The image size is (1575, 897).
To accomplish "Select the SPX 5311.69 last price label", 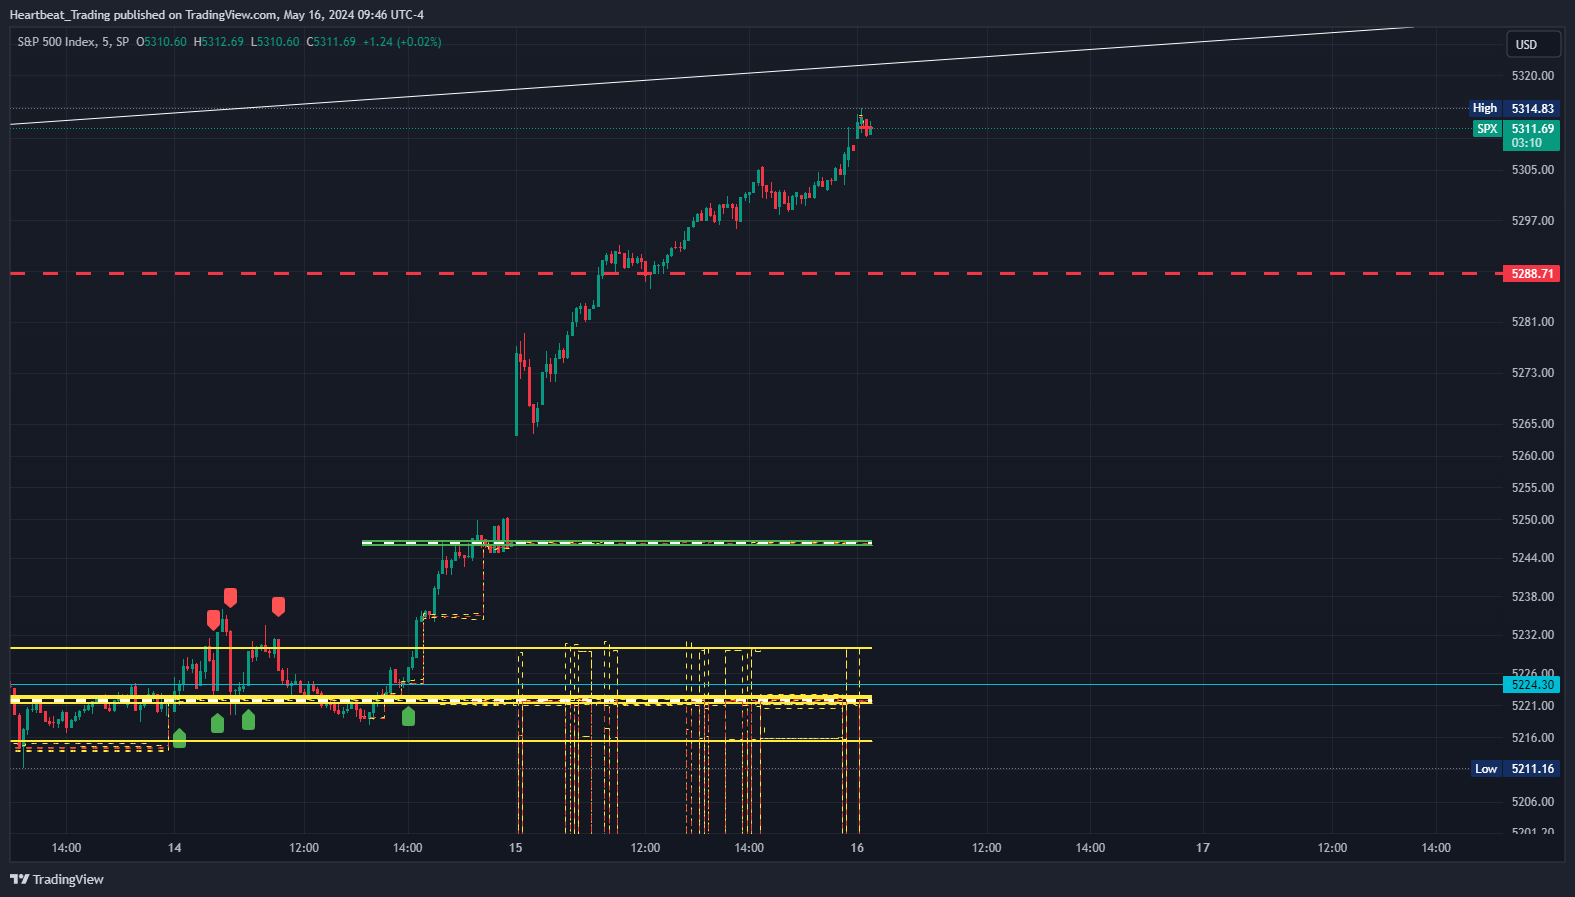I will tap(1516, 135).
